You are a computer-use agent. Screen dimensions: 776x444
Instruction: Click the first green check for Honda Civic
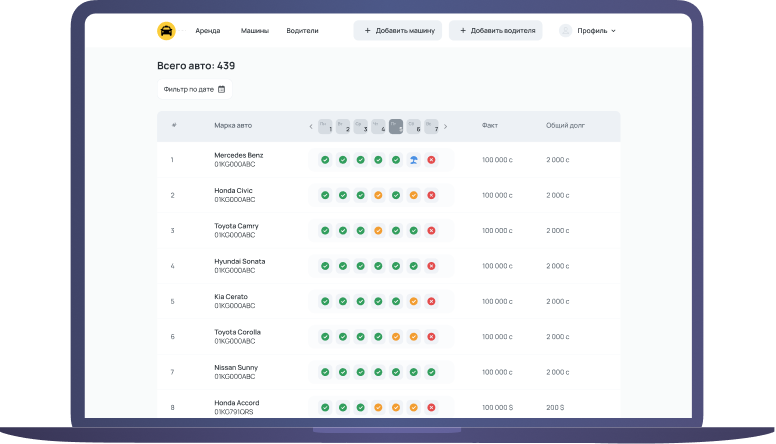(325, 195)
